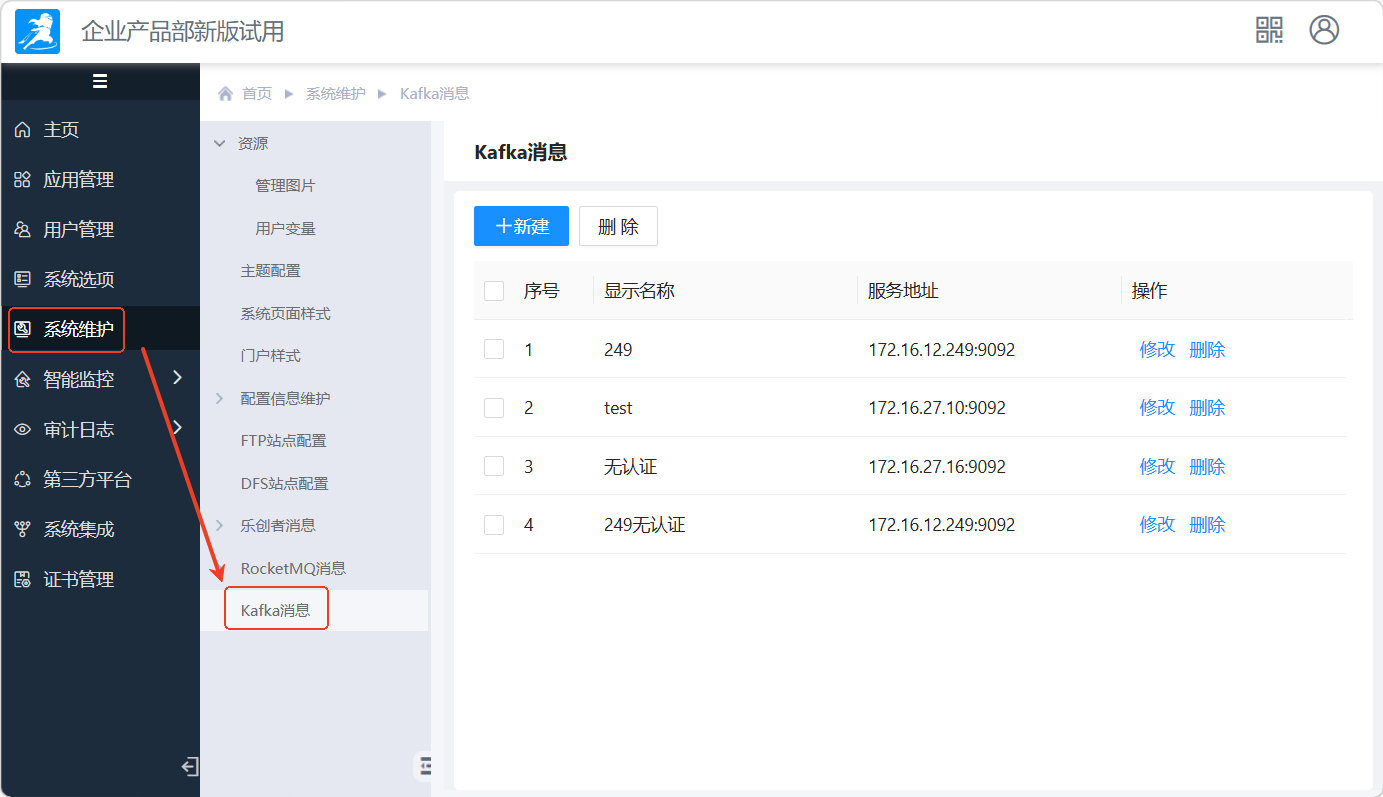Click 修改 link for the 无认证 row
The image size is (1383, 797).
1157,467
